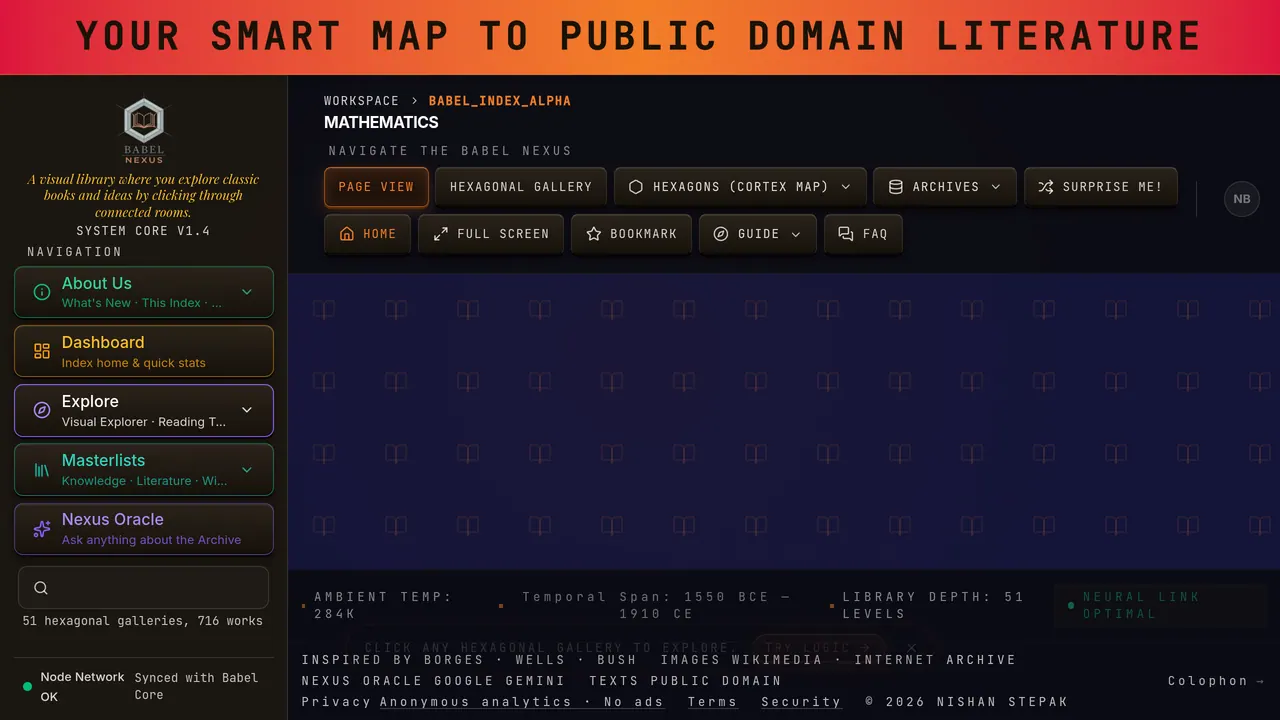Screen dimensions: 1280x720
Task: Click the library books icon beside Masterlists
Action: point(42,469)
